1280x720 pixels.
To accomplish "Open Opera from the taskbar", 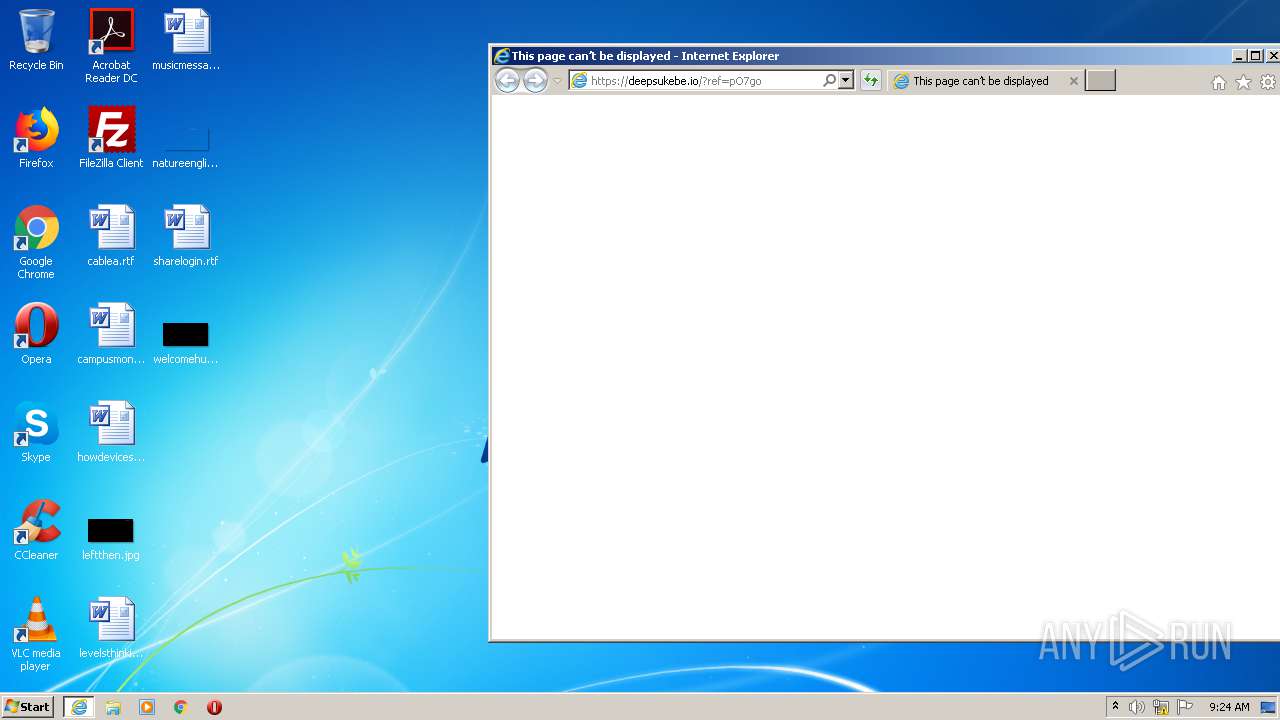I will click(214, 707).
